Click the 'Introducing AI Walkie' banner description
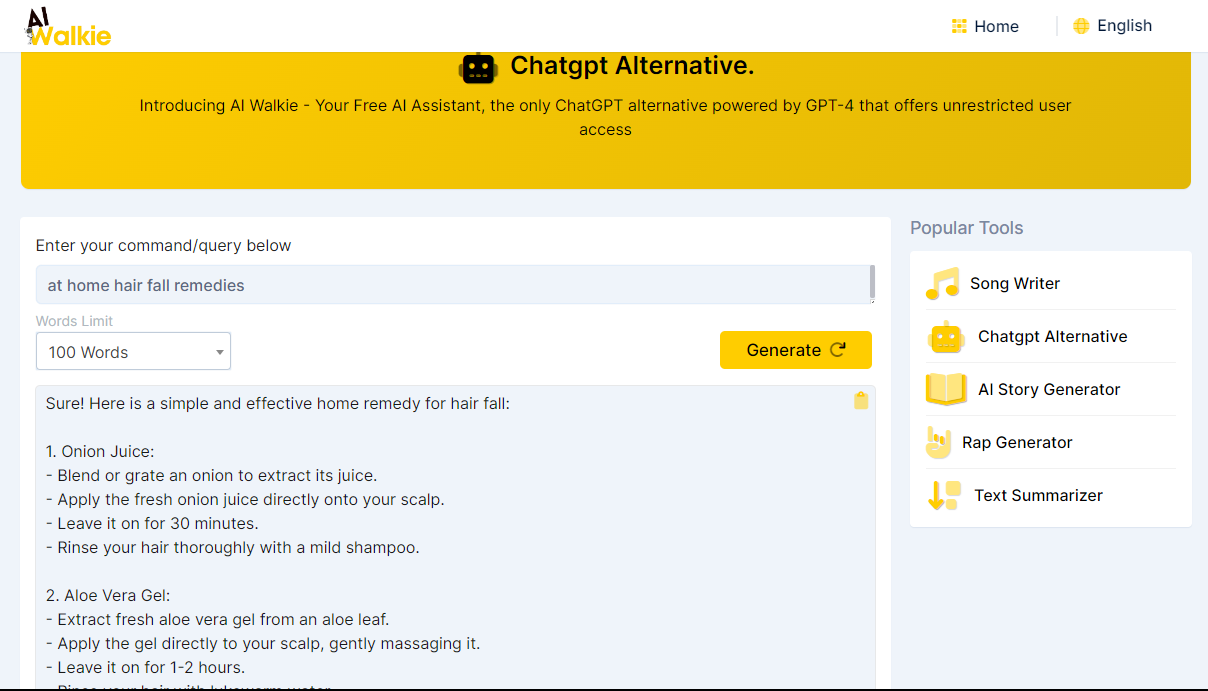 coord(605,117)
